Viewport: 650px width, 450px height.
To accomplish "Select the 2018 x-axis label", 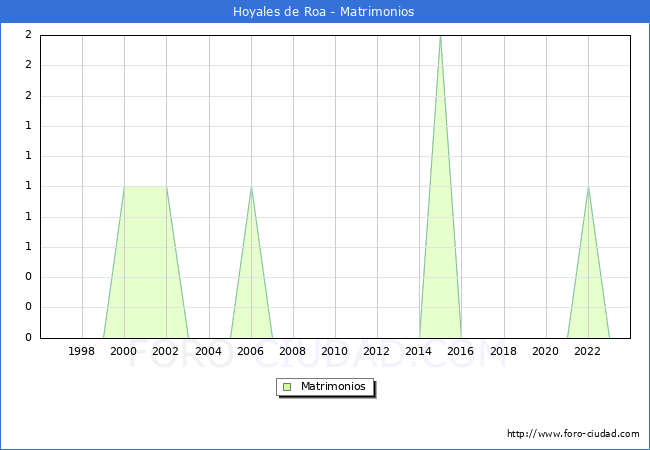I will 504,351.
